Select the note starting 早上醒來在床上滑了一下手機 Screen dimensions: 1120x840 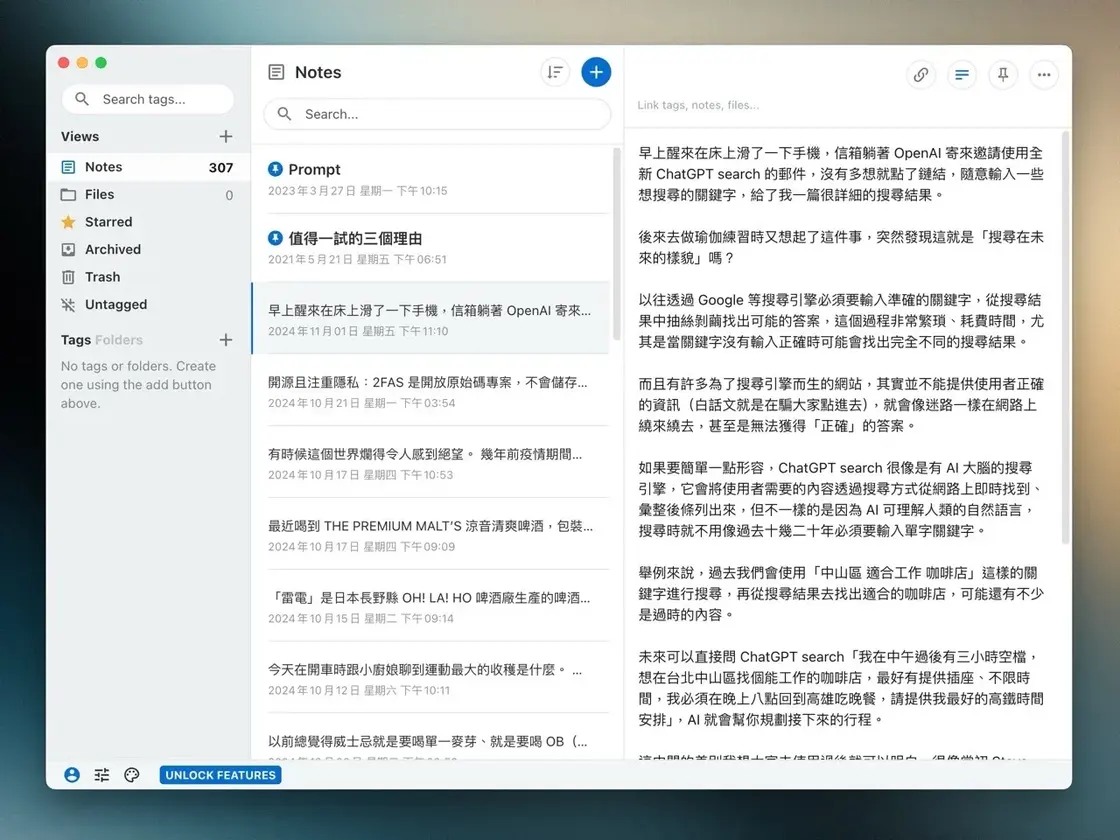coord(431,319)
